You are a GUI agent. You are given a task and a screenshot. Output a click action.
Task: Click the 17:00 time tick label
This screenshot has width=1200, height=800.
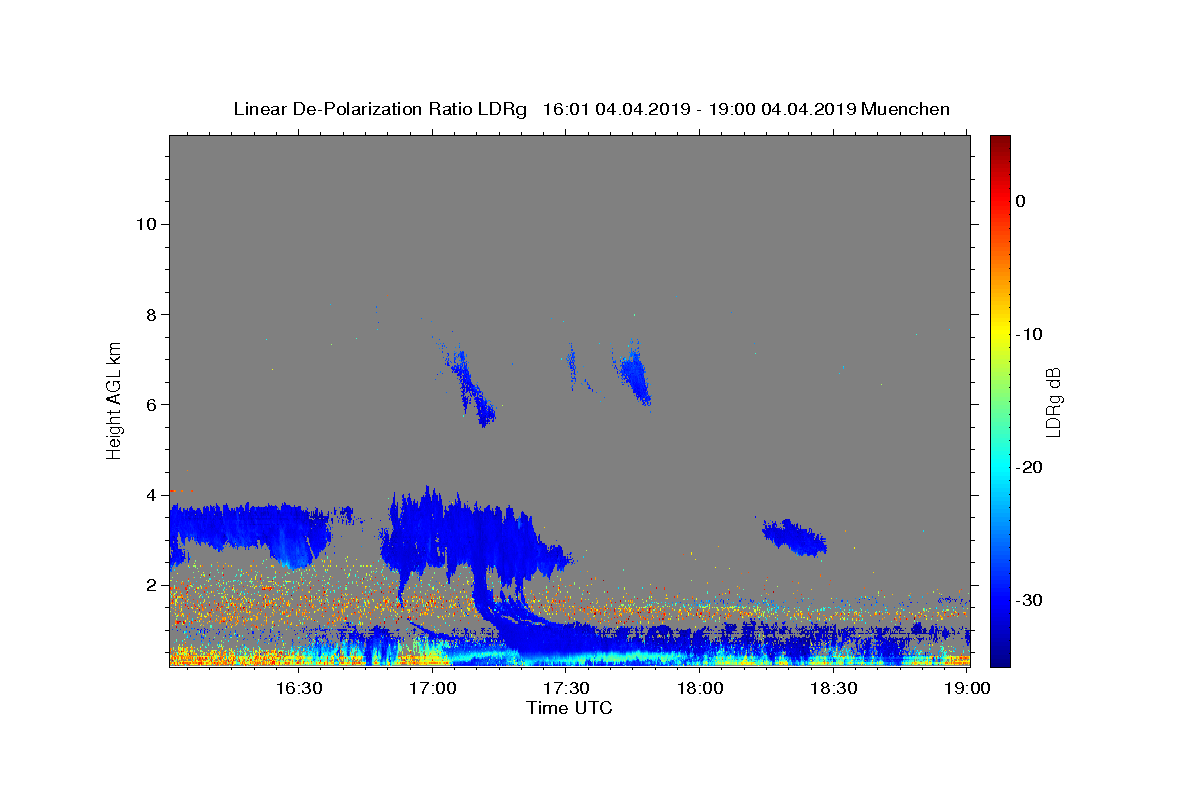pos(433,688)
